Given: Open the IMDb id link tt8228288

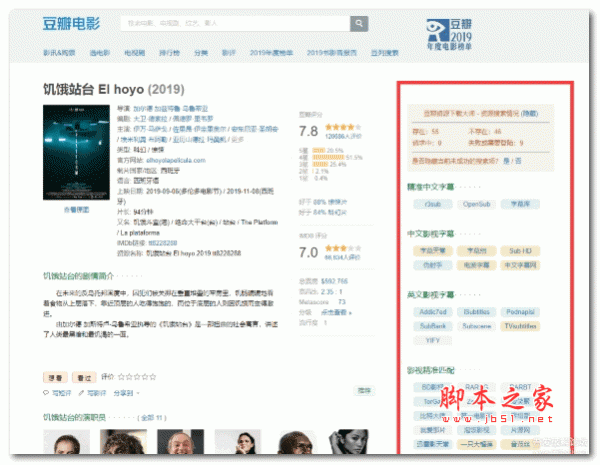Looking at the screenshot, I should coord(163,243).
